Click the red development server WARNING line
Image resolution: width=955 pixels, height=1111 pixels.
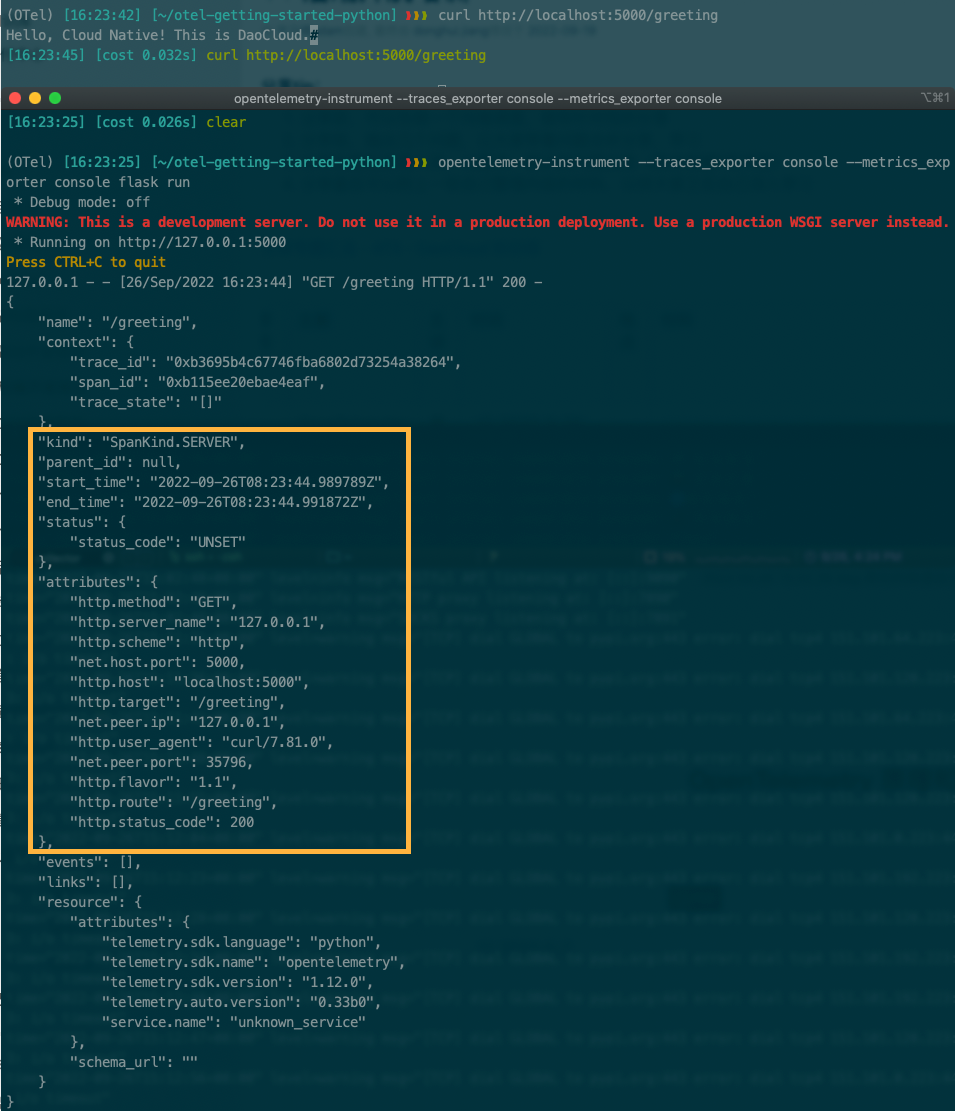477,222
